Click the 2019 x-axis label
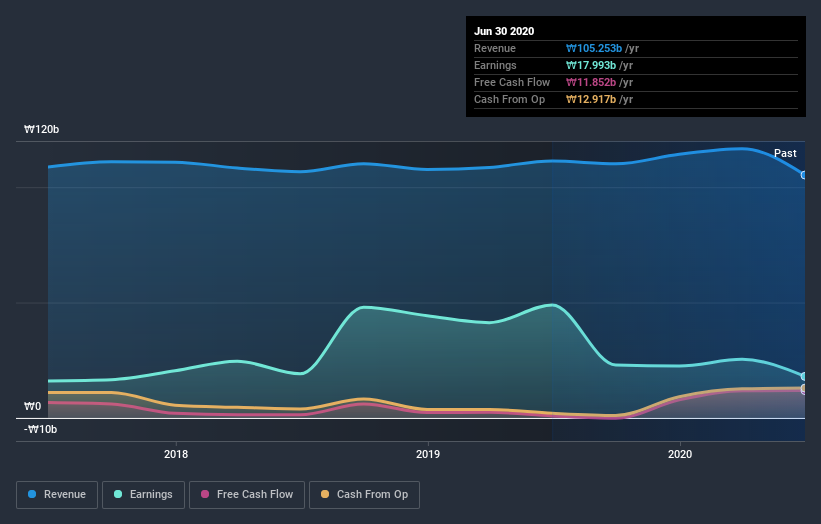The width and height of the screenshot is (821, 524). point(428,454)
